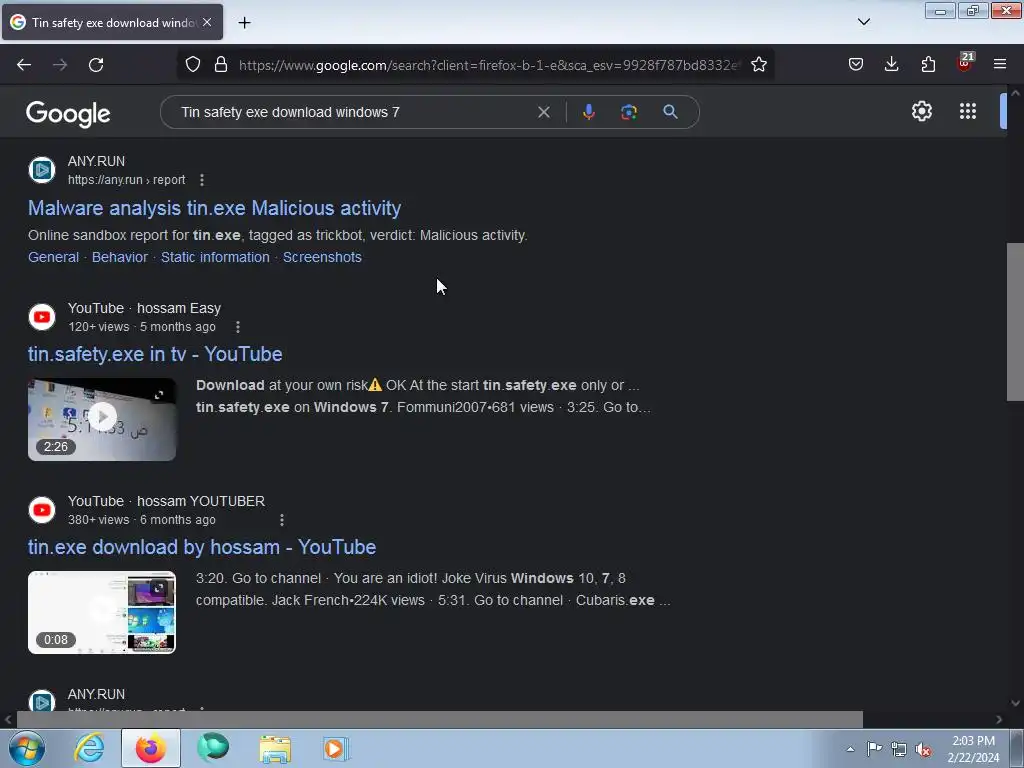This screenshot has width=1024, height=768.
Task: Open the extensions puzzle icon
Action: point(928,64)
